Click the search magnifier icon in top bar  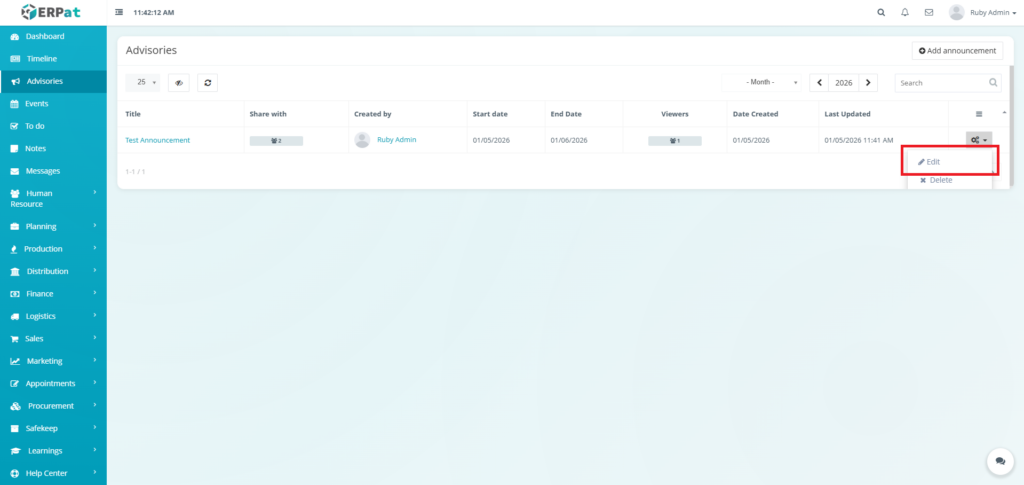click(880, 13)
